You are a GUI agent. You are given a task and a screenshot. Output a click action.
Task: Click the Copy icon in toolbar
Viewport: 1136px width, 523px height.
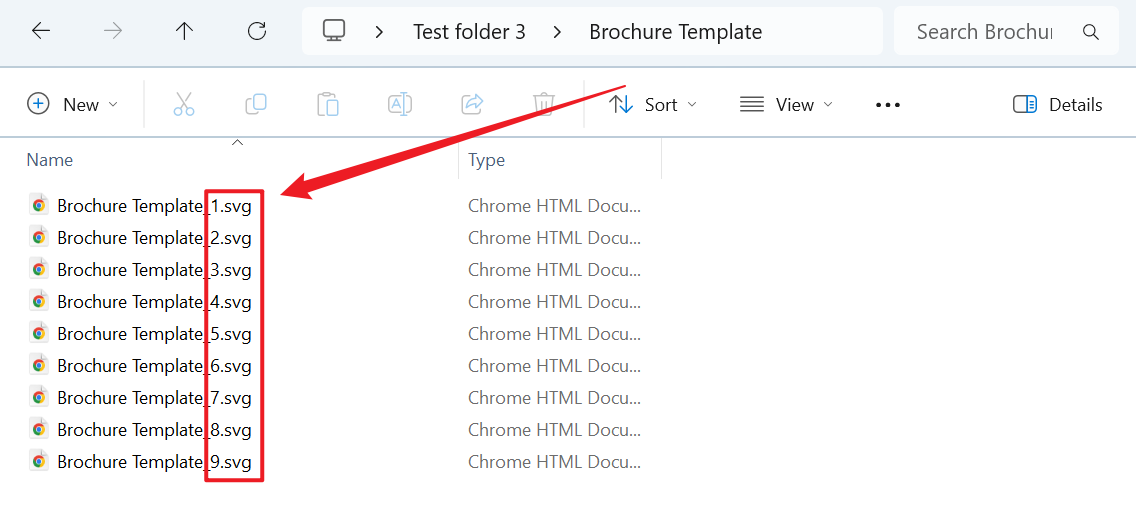256,104
